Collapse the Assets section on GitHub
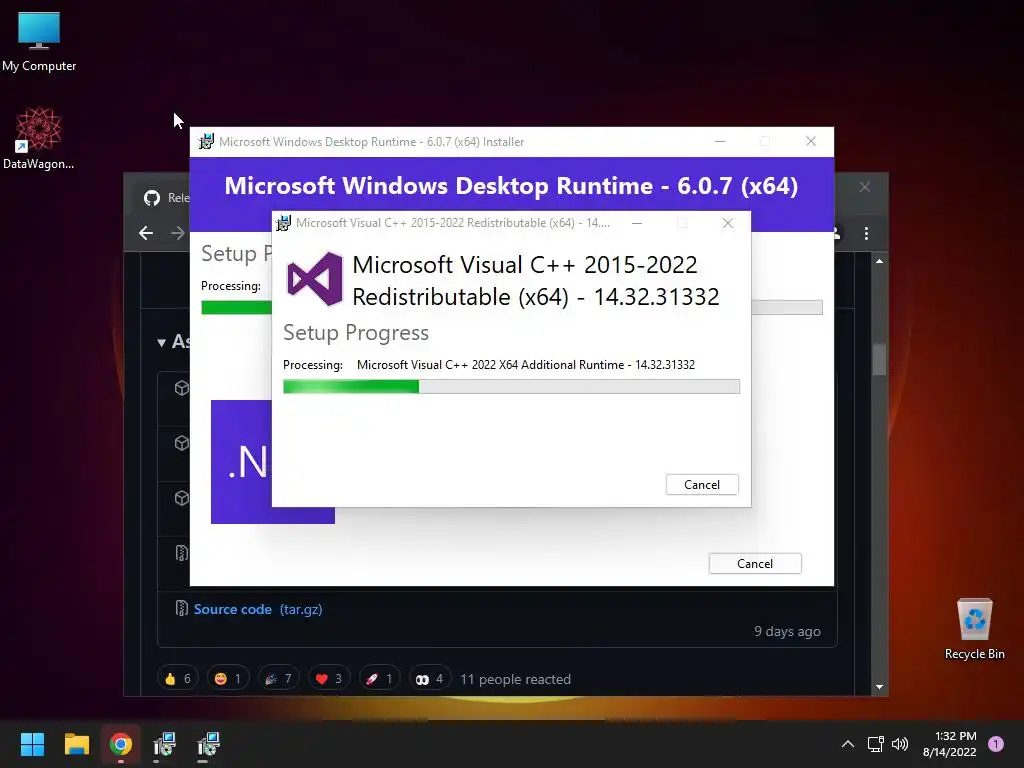The height and width of the screenshot is (768, 1024). click(161, 342)
